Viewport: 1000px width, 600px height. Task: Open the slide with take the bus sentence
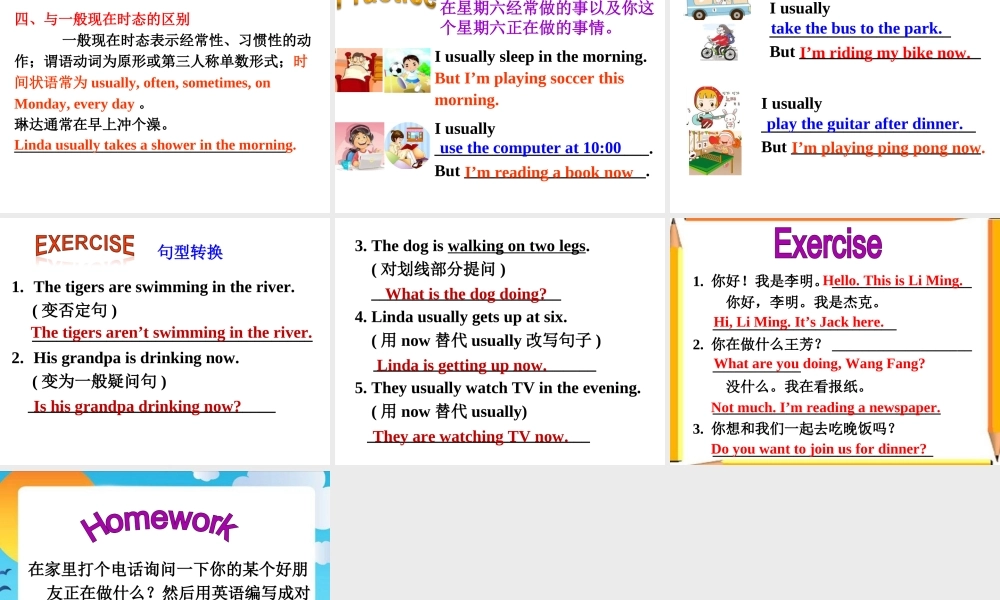pos(835,106)
